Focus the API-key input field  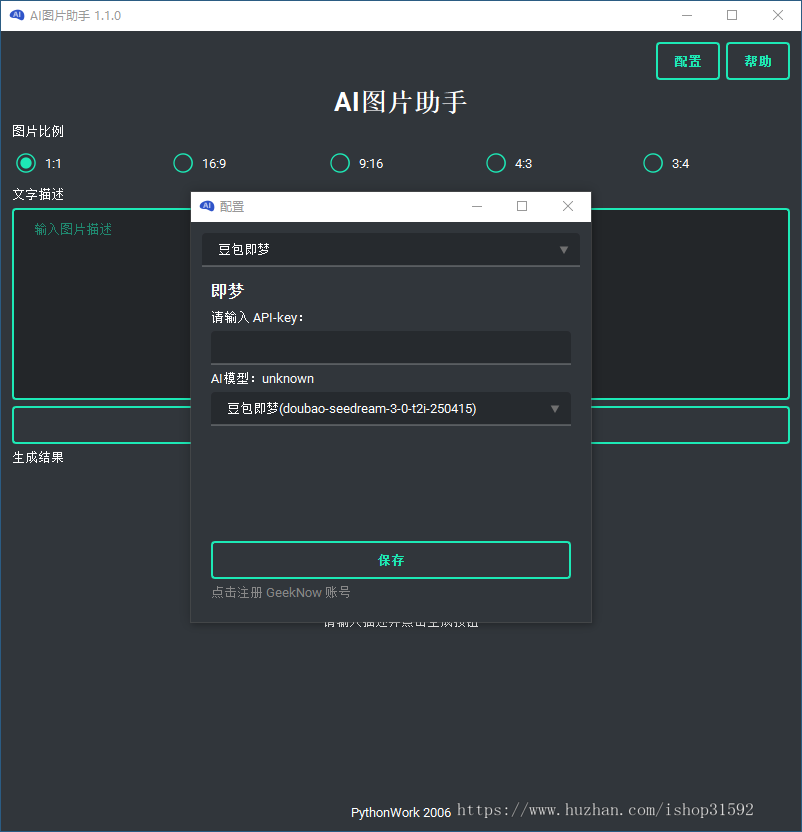click(x=391, y=348)
